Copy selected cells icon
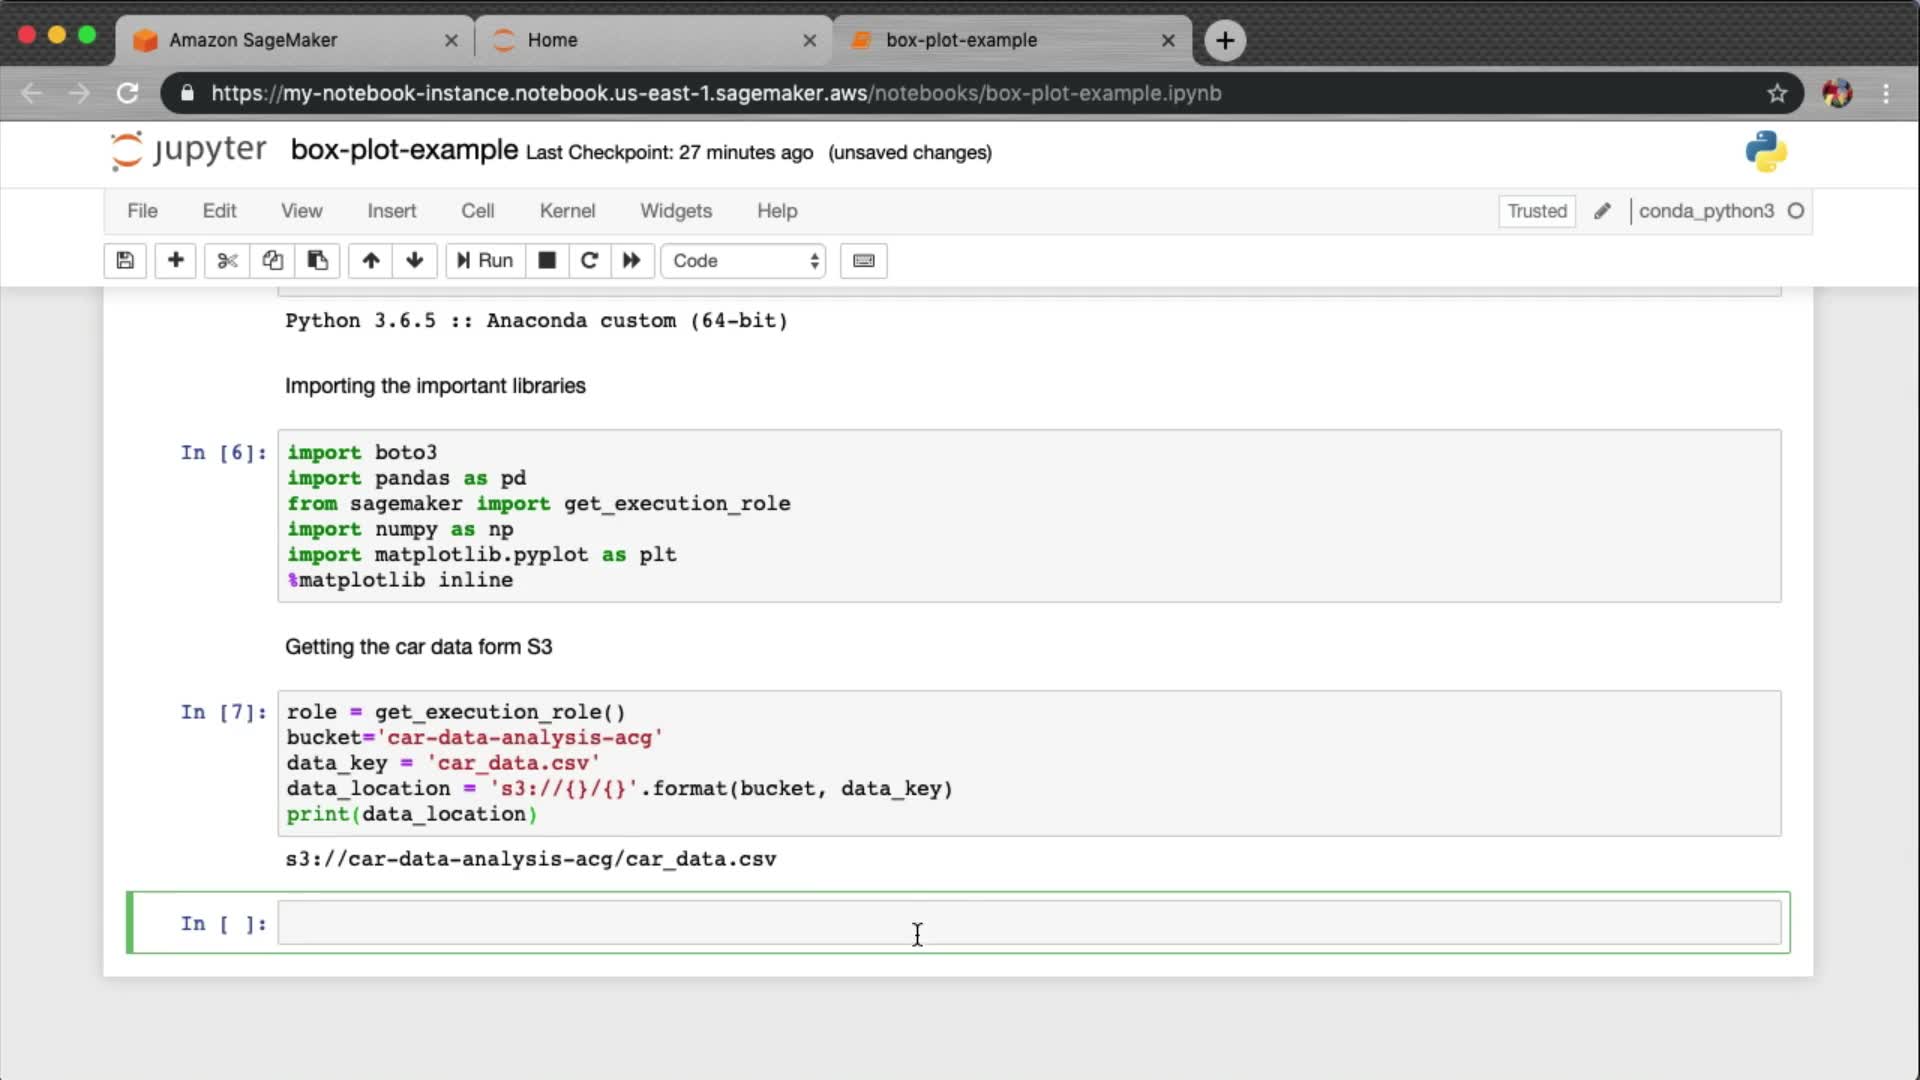Screen dimensions: 1920x1080 click(x=272, y=261)
